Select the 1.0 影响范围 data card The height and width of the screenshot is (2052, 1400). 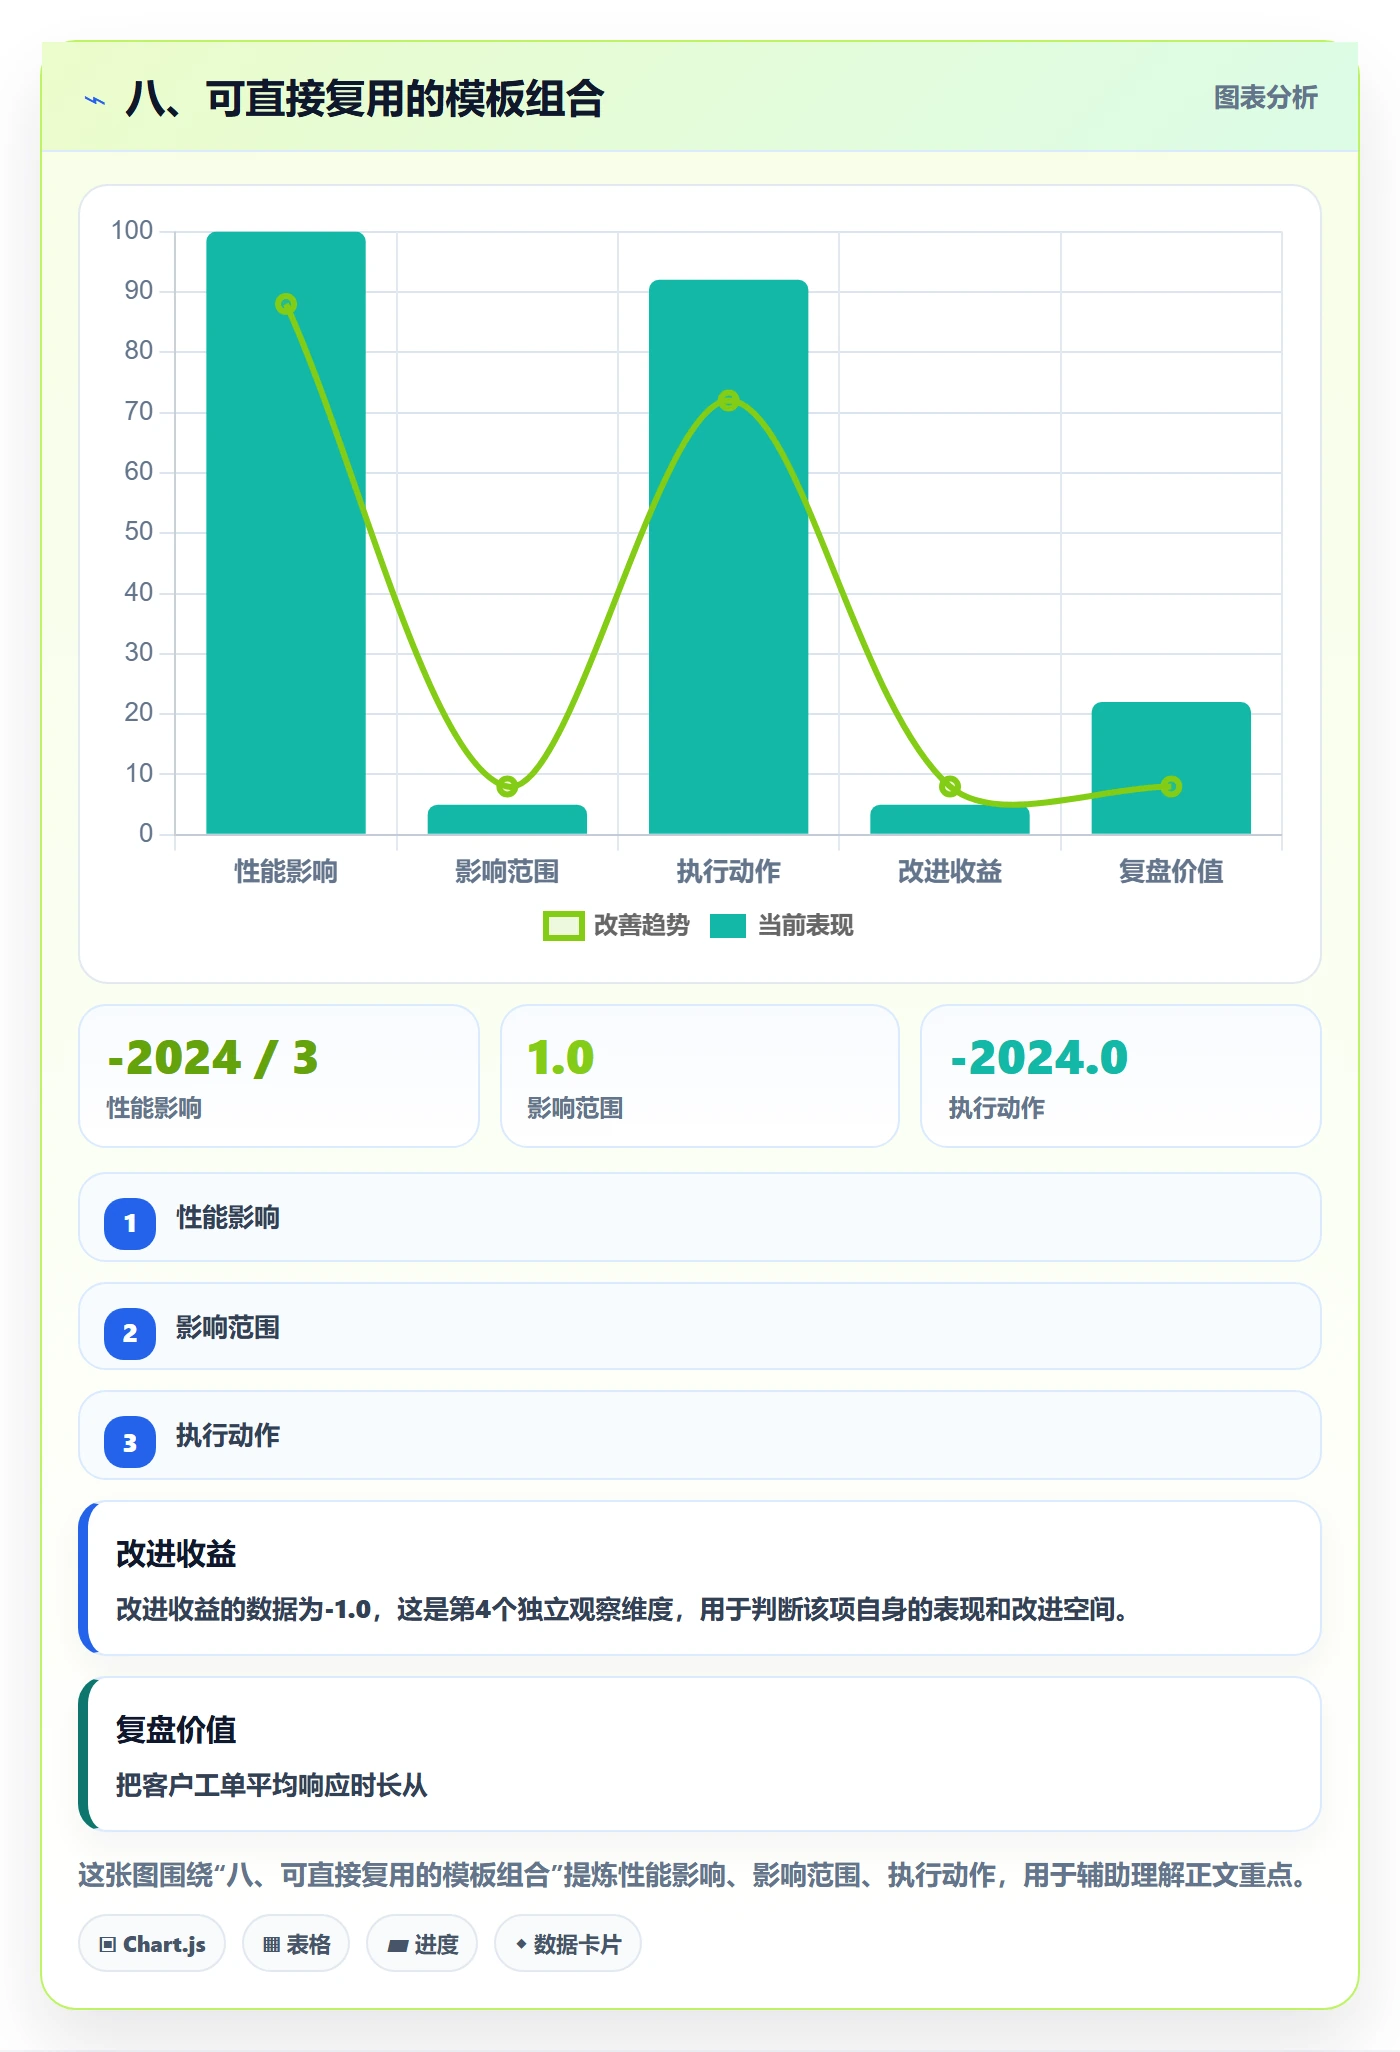700,1076
